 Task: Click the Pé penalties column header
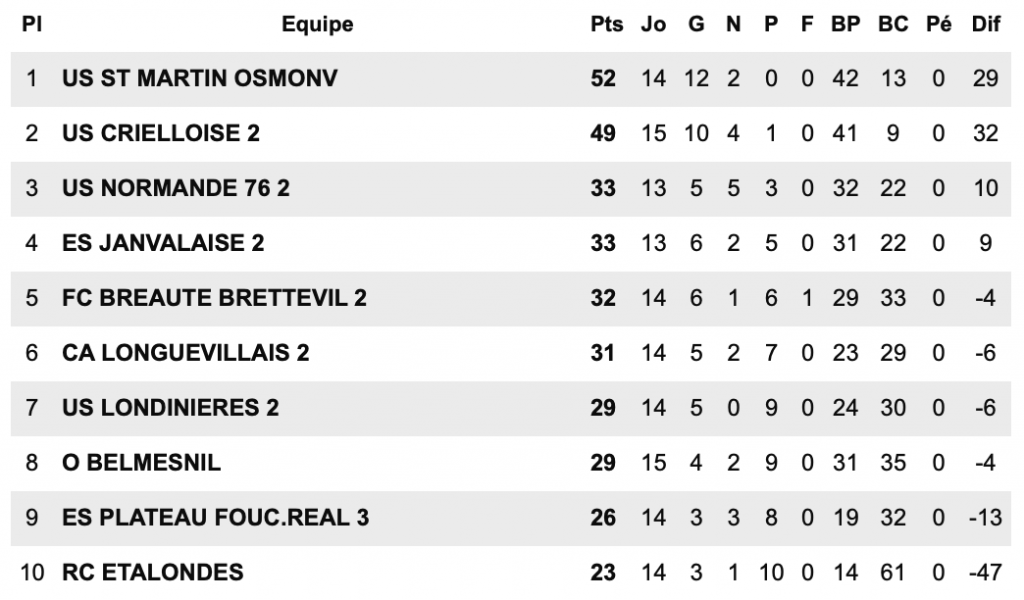coord(939,25)
